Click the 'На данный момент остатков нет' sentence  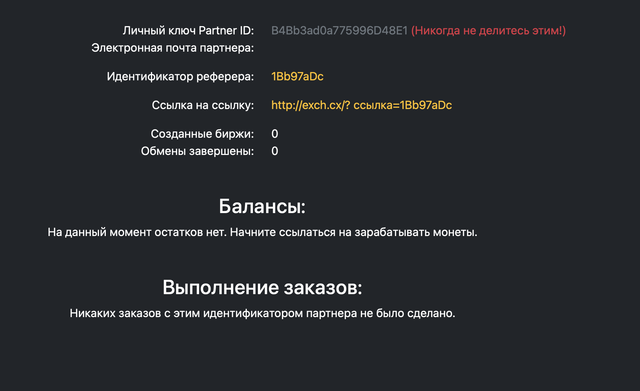point(137,232)
